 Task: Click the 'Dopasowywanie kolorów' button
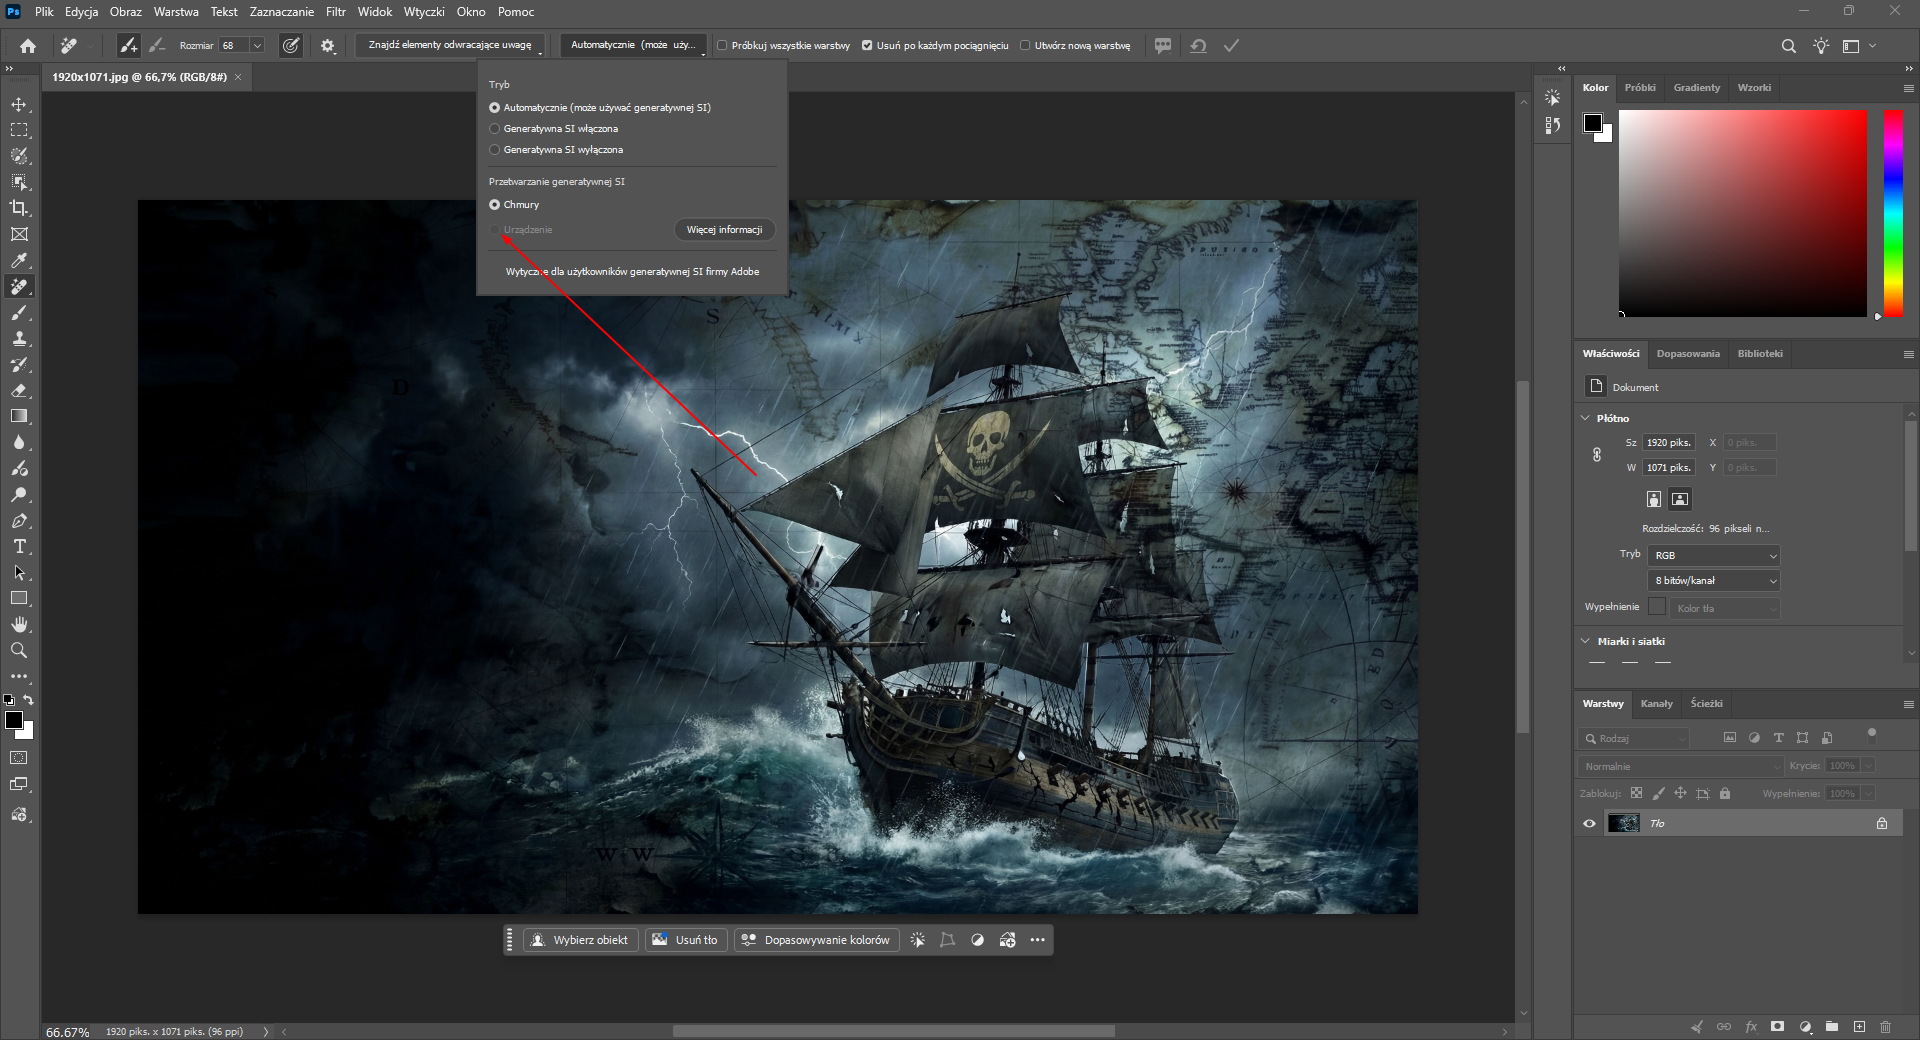[x=815, y=940]
